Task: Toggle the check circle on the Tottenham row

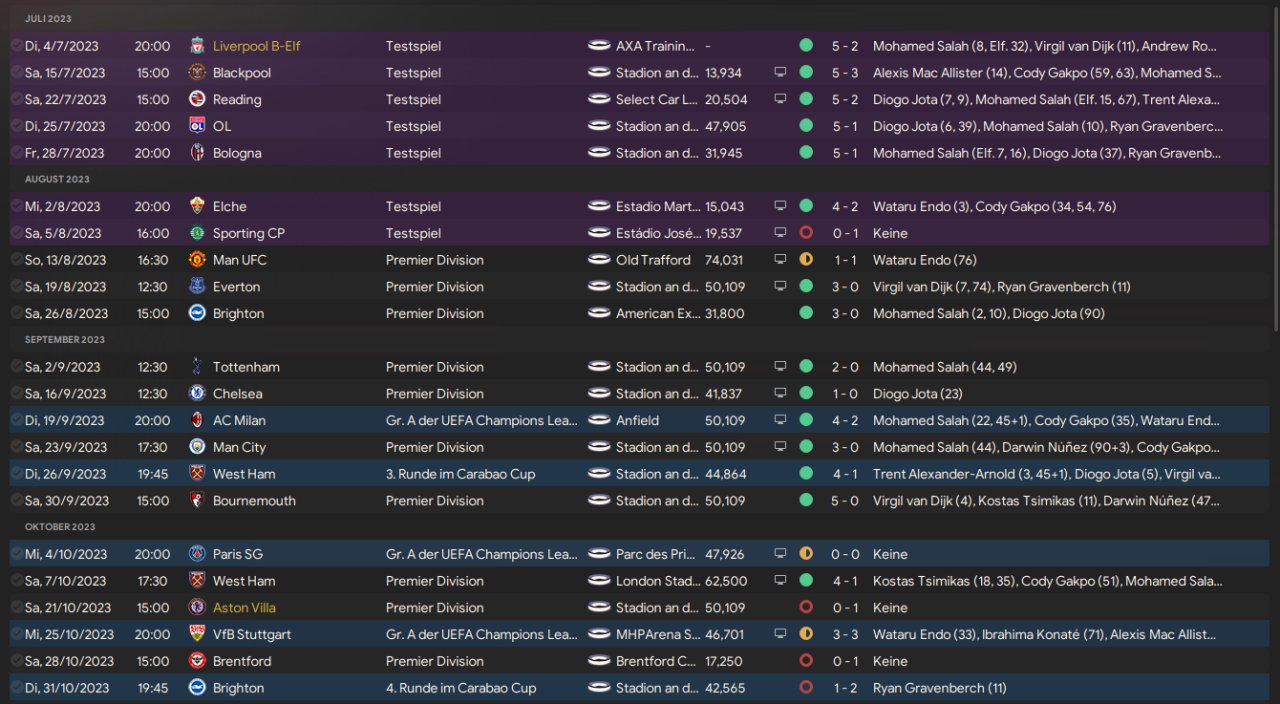Action: [16, 367]
